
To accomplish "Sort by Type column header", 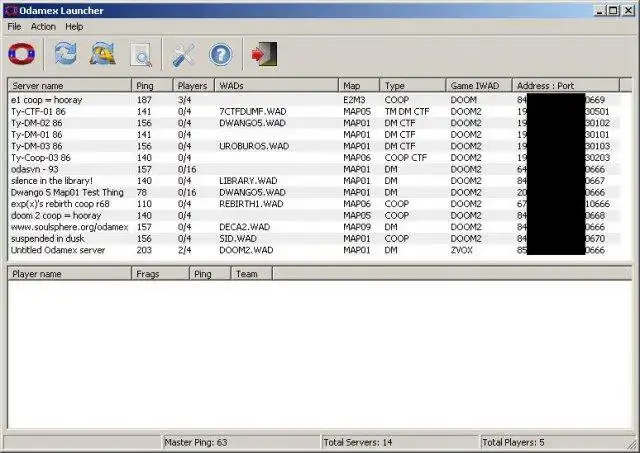I will pos(413,86).
